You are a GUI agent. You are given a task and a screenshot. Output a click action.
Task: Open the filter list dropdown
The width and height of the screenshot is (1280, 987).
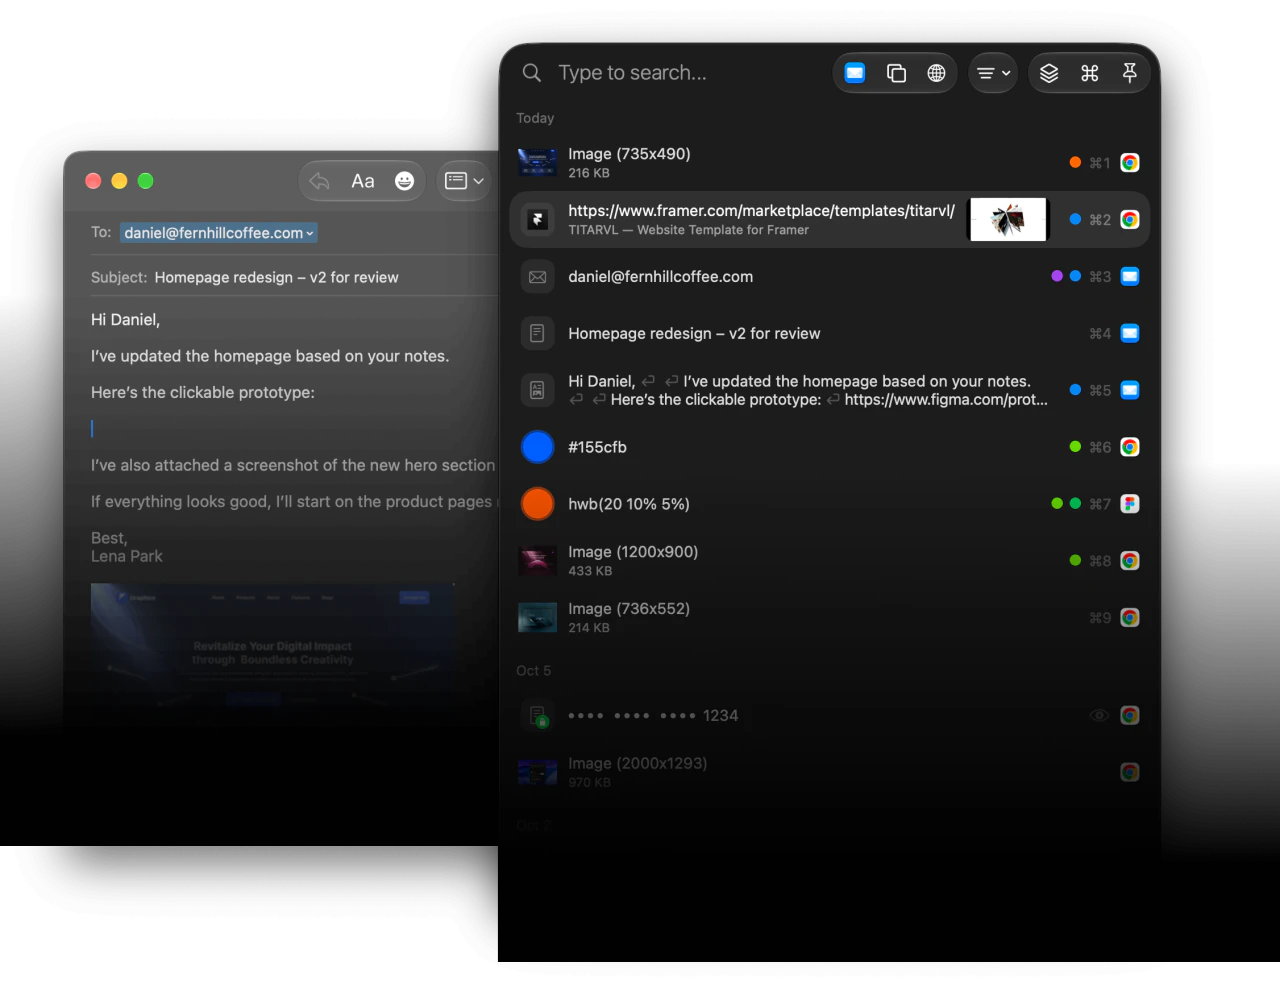tap(993, 73)
